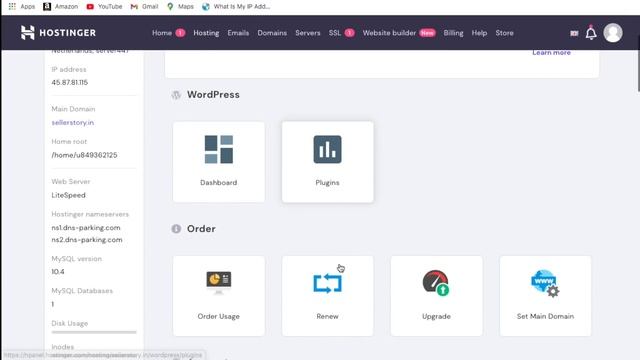Open the Order Usage card
The width and height of the screenshot is (640, 360).
[x=219, y=296]
